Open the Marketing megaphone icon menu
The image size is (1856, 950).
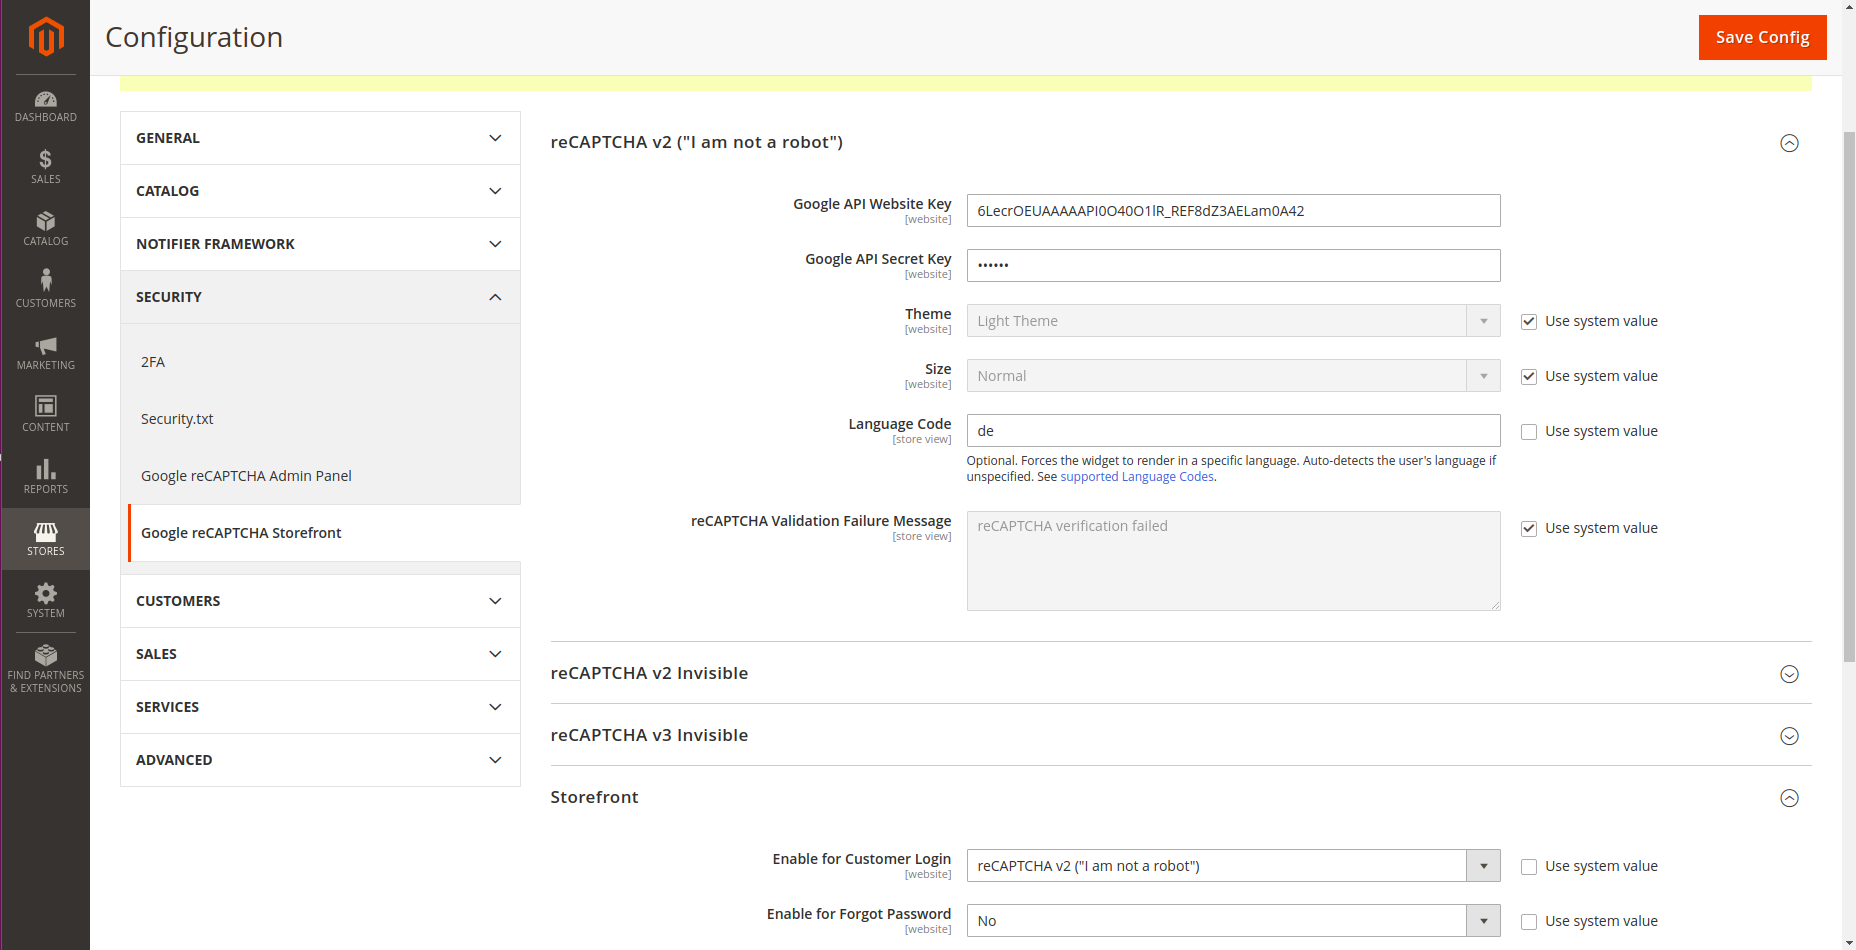[46, 353]
